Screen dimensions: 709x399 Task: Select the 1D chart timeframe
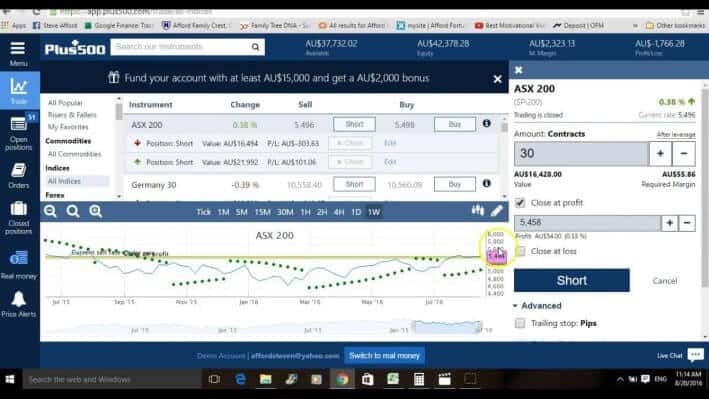tap(356, 212)
